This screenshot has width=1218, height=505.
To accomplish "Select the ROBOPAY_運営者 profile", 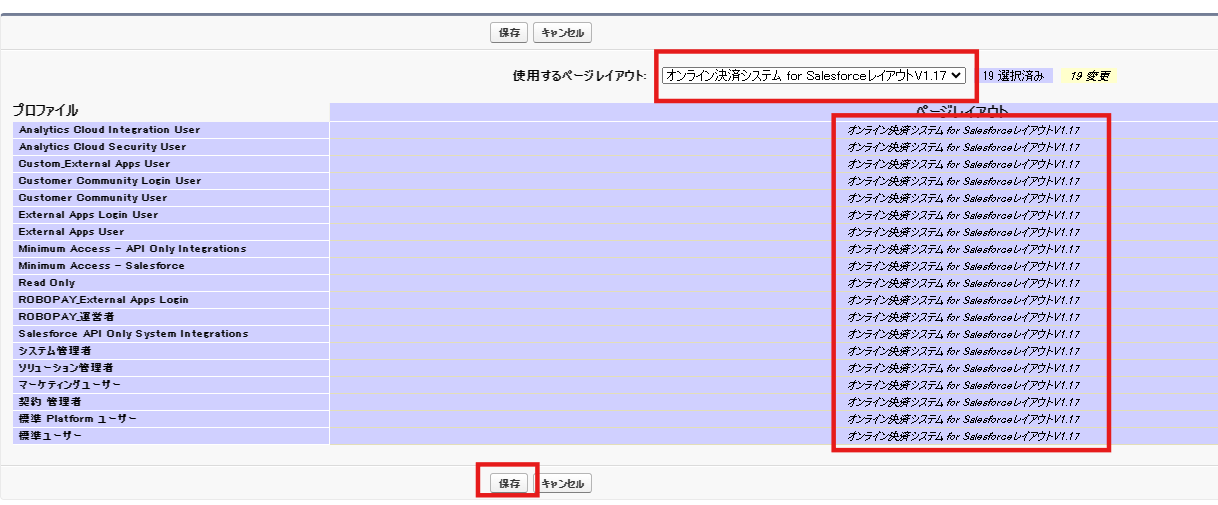I will click(66, 317).
